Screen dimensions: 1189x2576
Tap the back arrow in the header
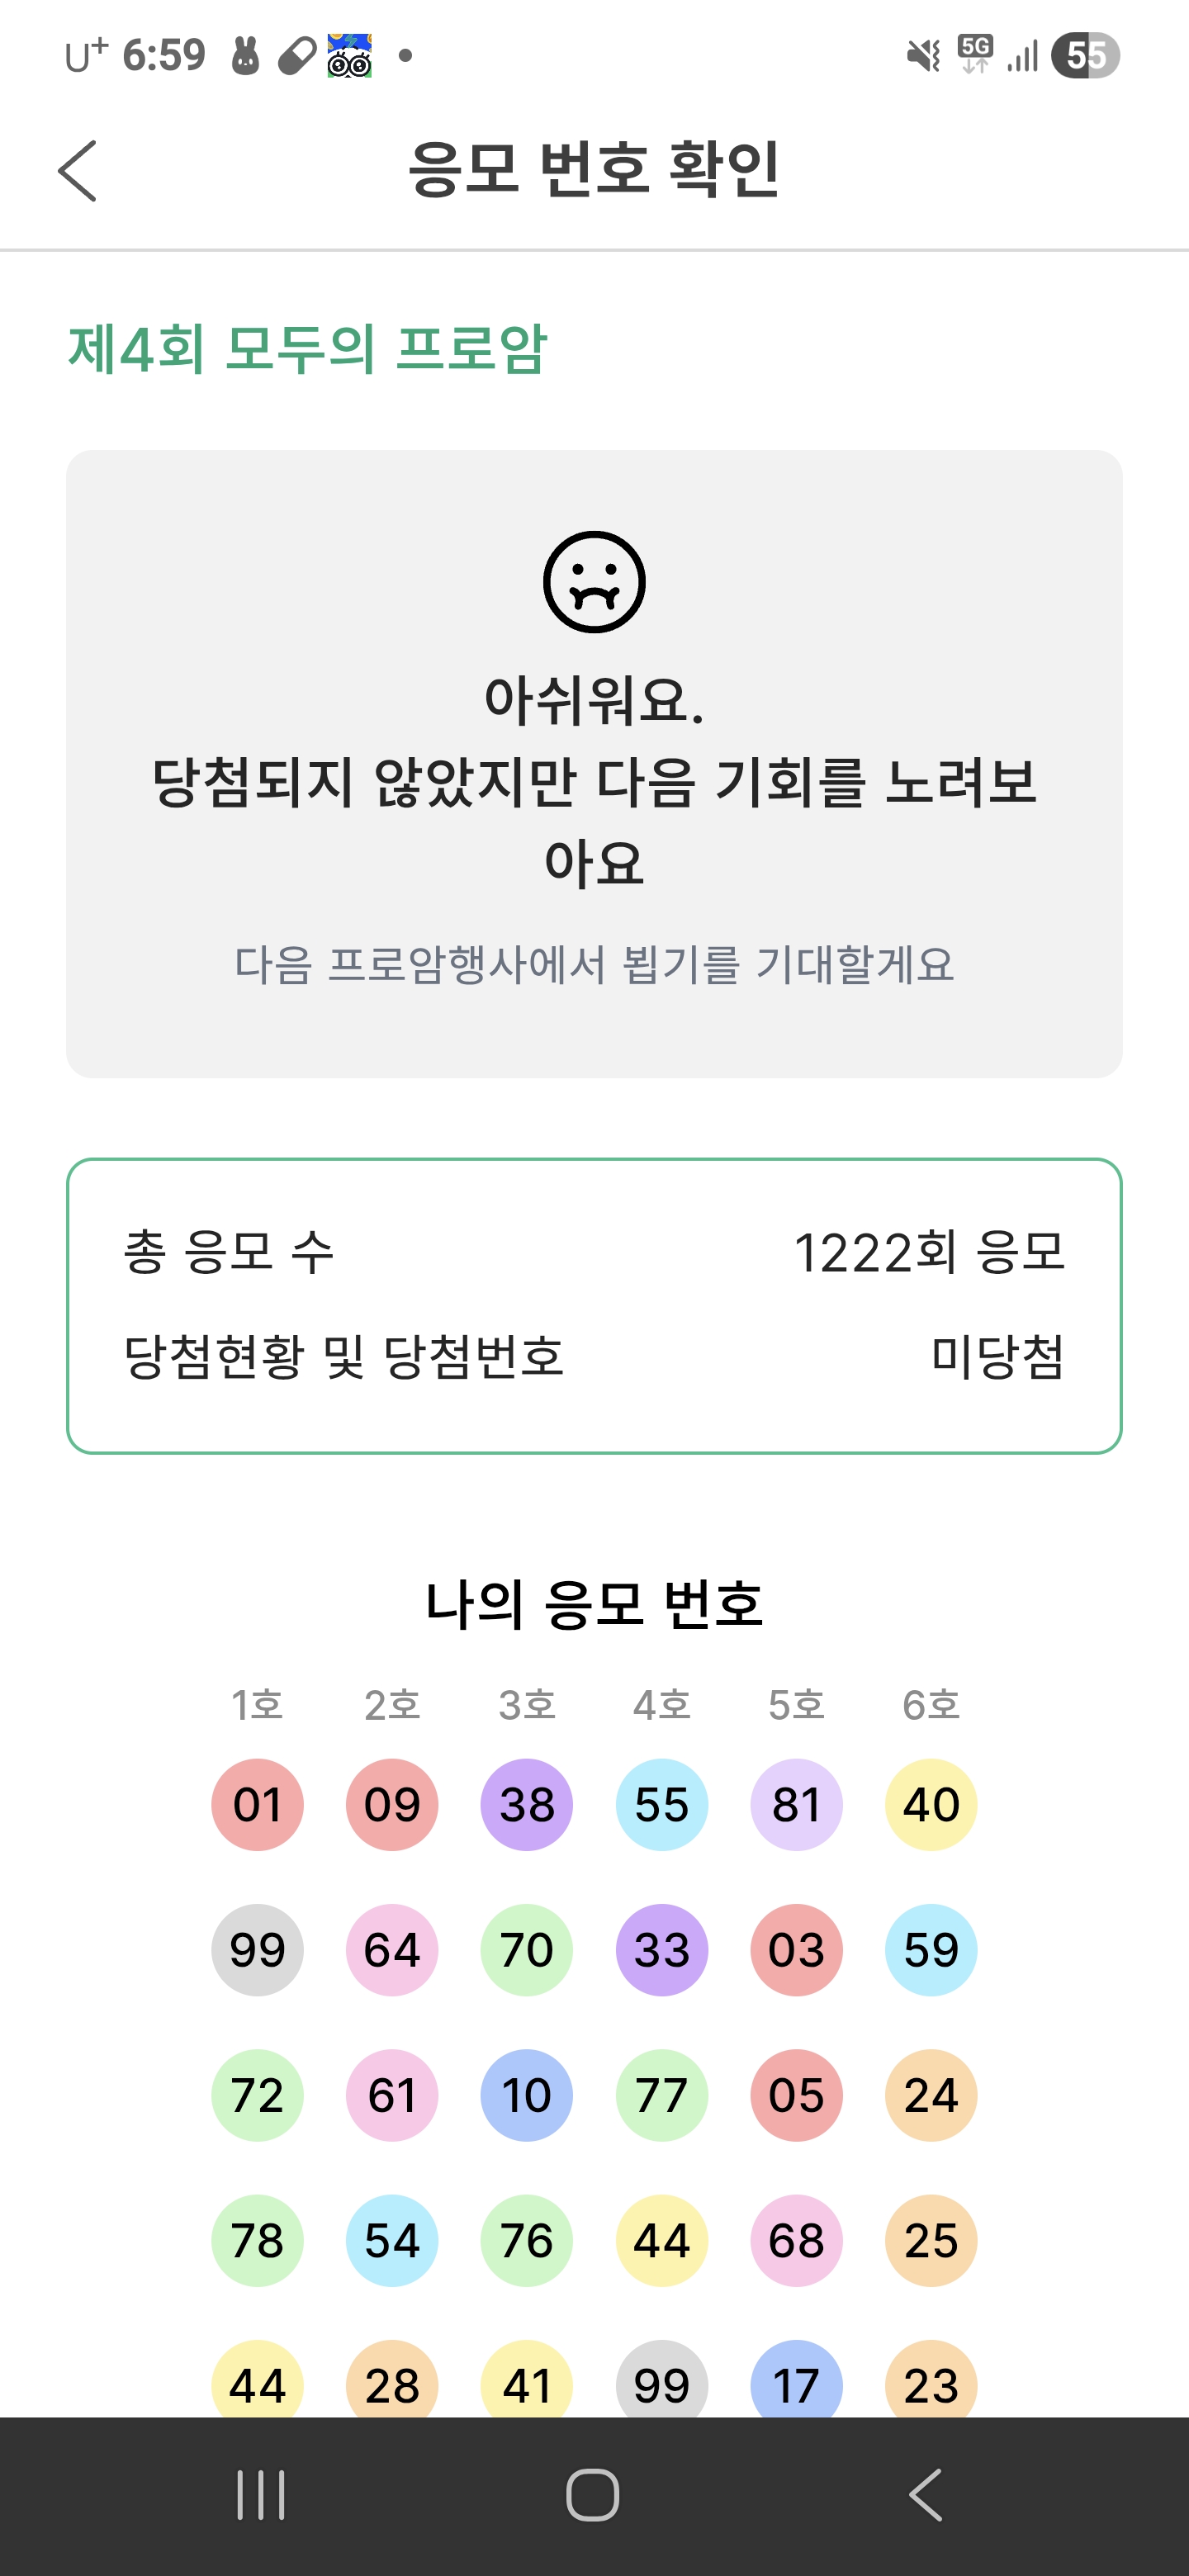pos(78,171)
